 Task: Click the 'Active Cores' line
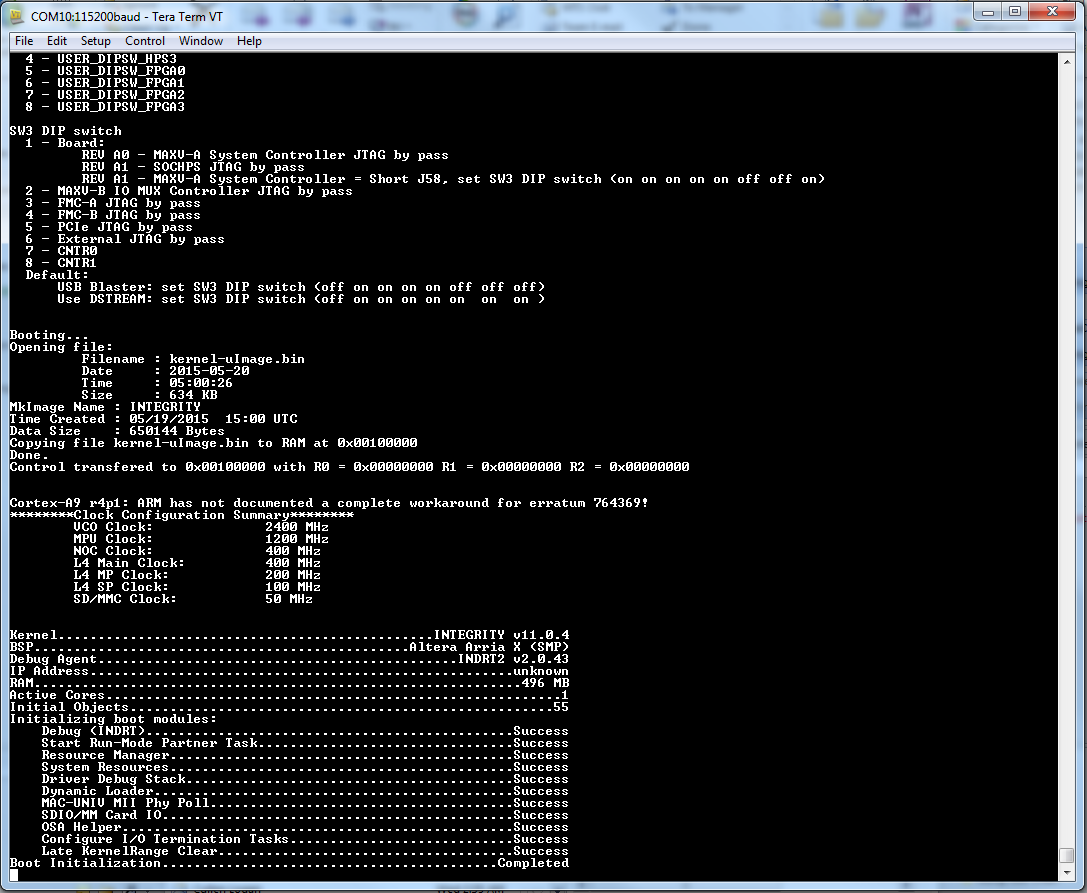tap(289, 695)
